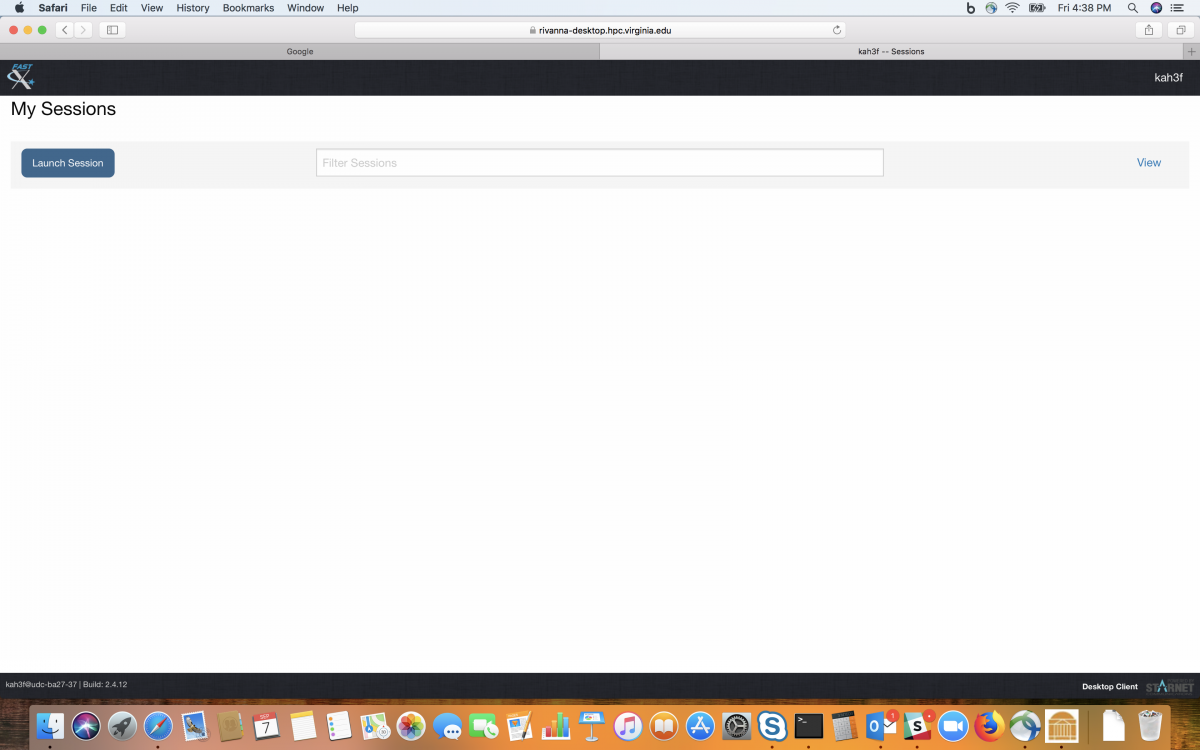
Task: Show all tabs overview icon
Action: (1179, 30)
